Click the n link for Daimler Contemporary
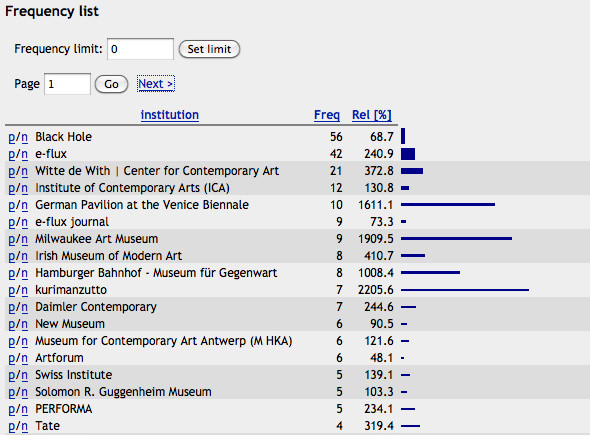The image size is (590, 435). click(x=24, y=307)
